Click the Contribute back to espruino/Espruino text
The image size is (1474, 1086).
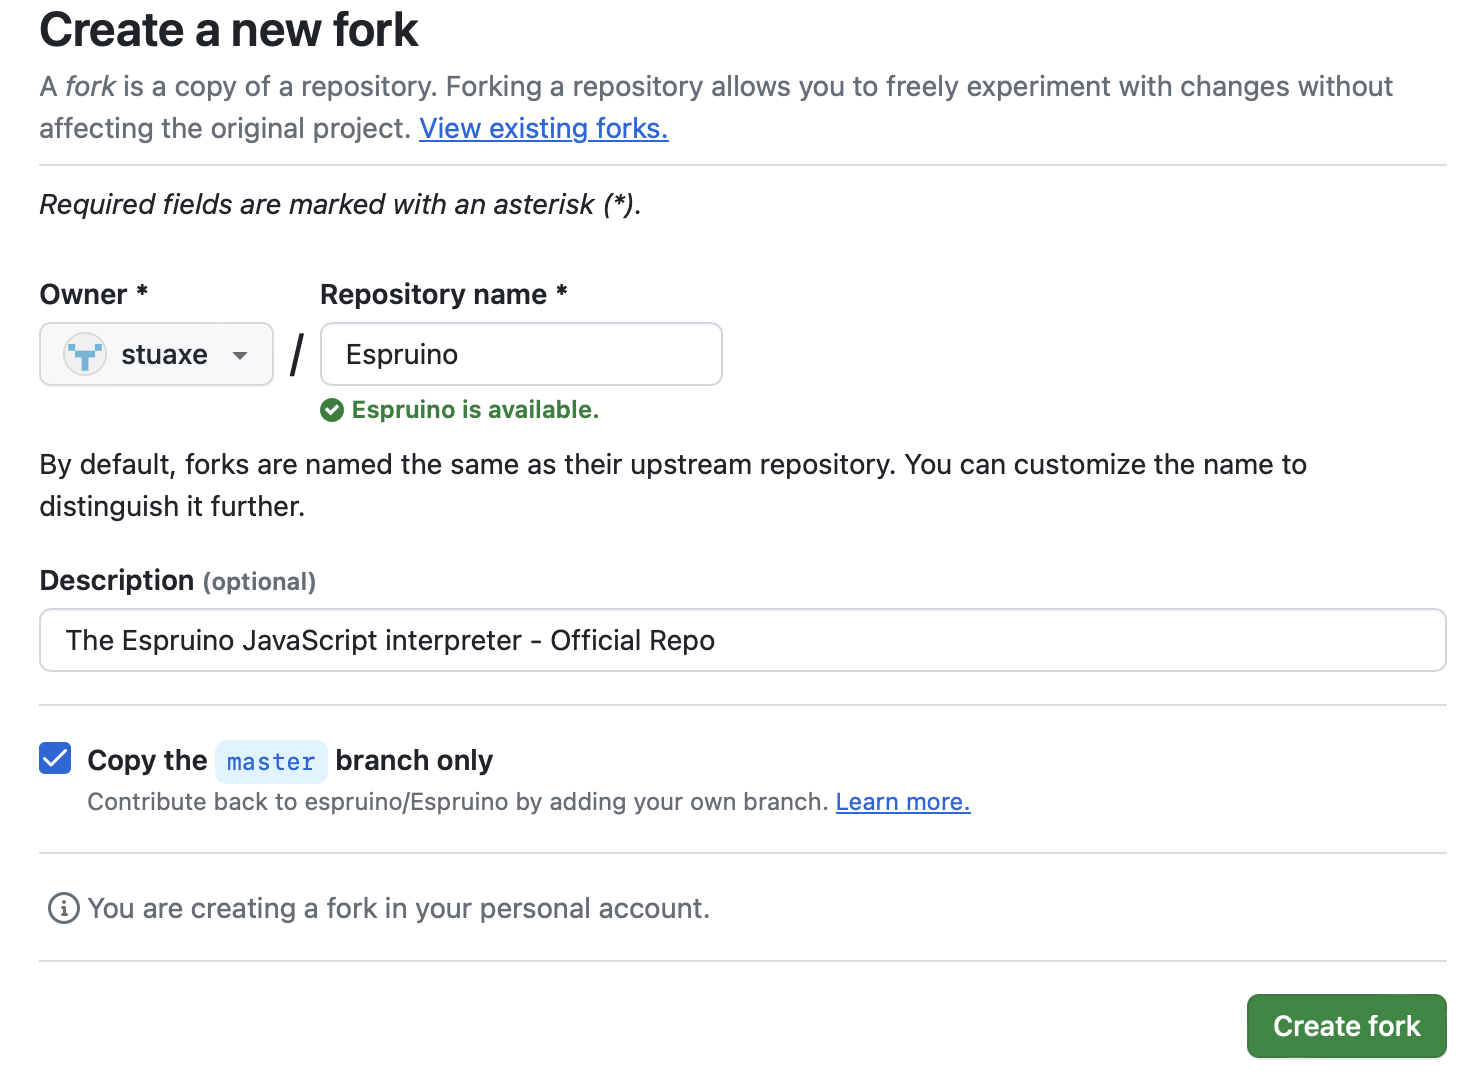[x=458, y=802]
